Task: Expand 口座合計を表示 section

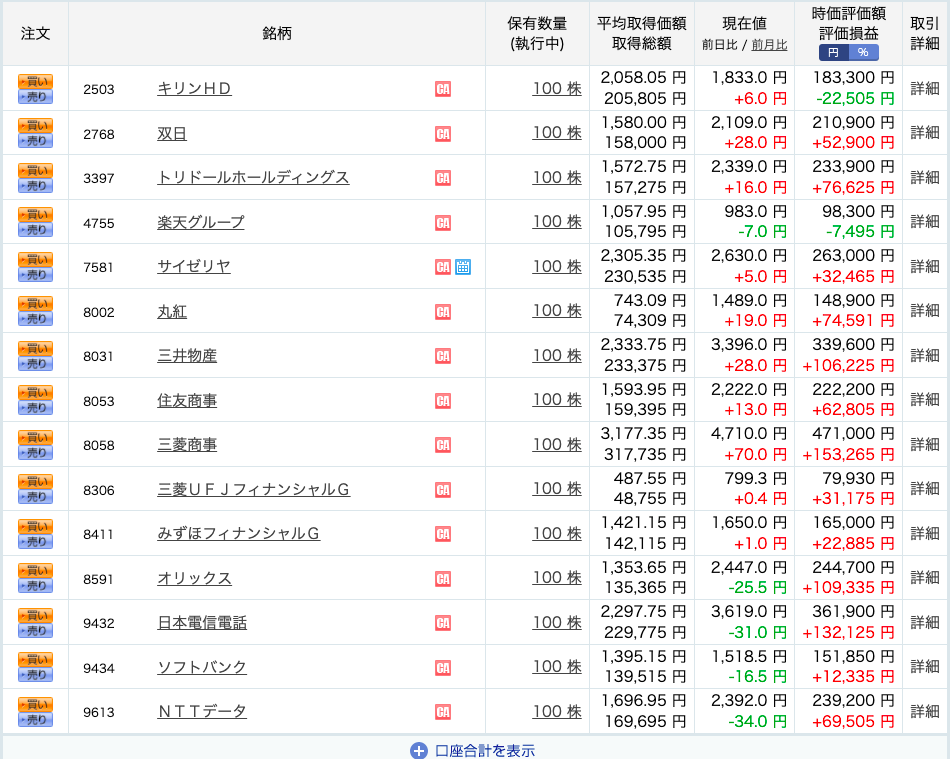Action: coord(473,751)
